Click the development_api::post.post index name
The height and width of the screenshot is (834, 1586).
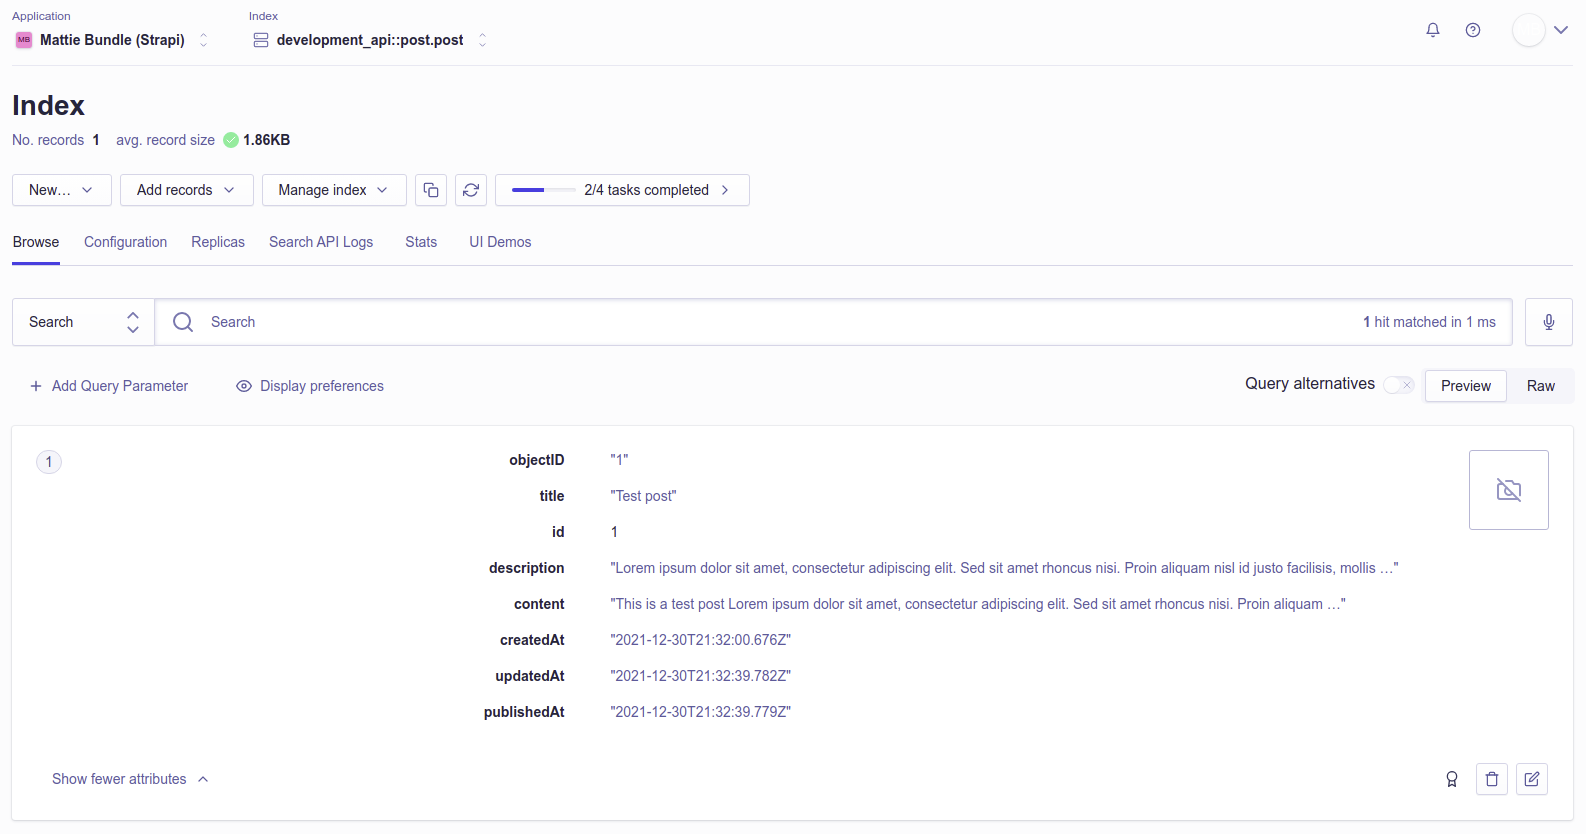[x=370, y=40]
